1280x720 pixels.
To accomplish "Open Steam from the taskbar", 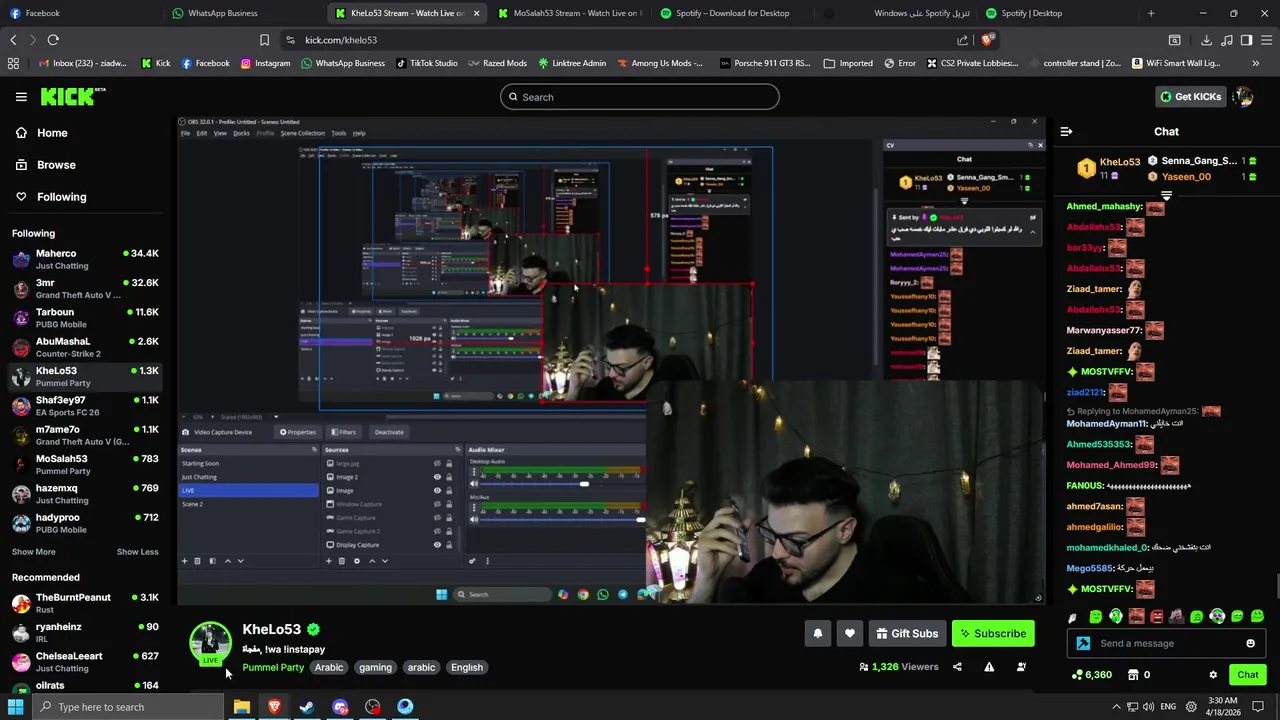I will (307, 707).
